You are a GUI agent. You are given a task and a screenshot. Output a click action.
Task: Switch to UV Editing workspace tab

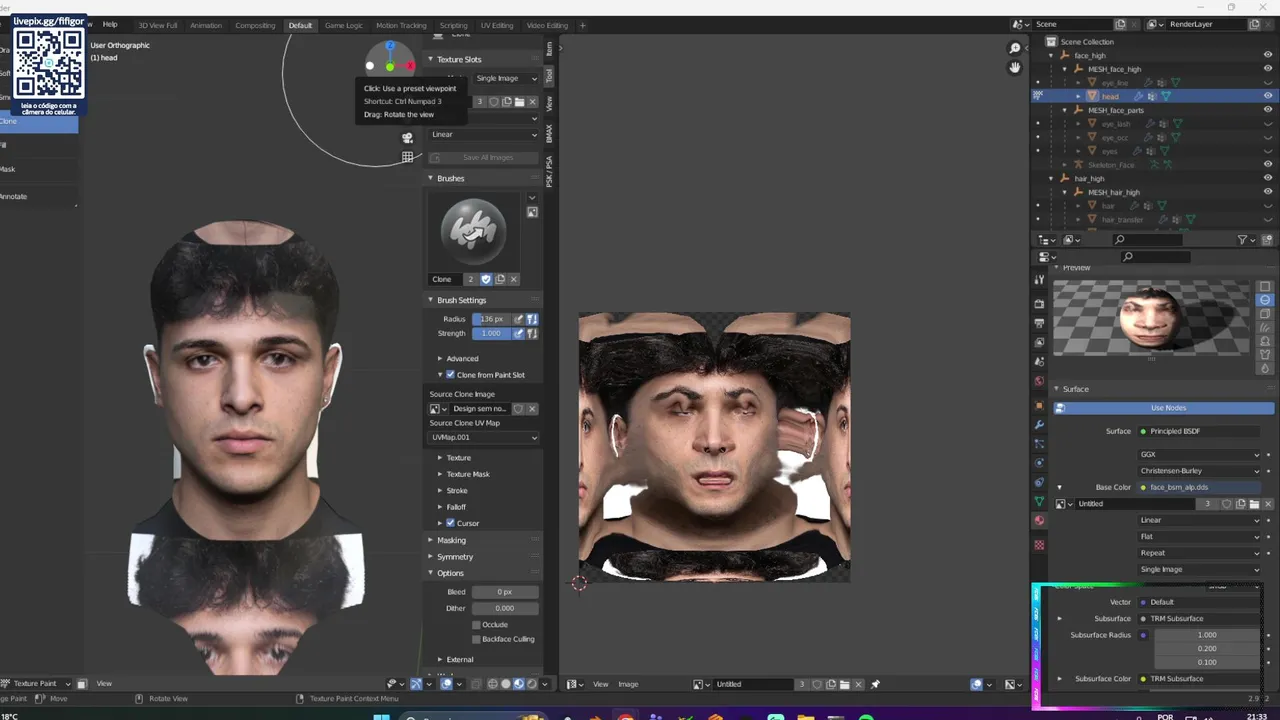tap(497, 25)
